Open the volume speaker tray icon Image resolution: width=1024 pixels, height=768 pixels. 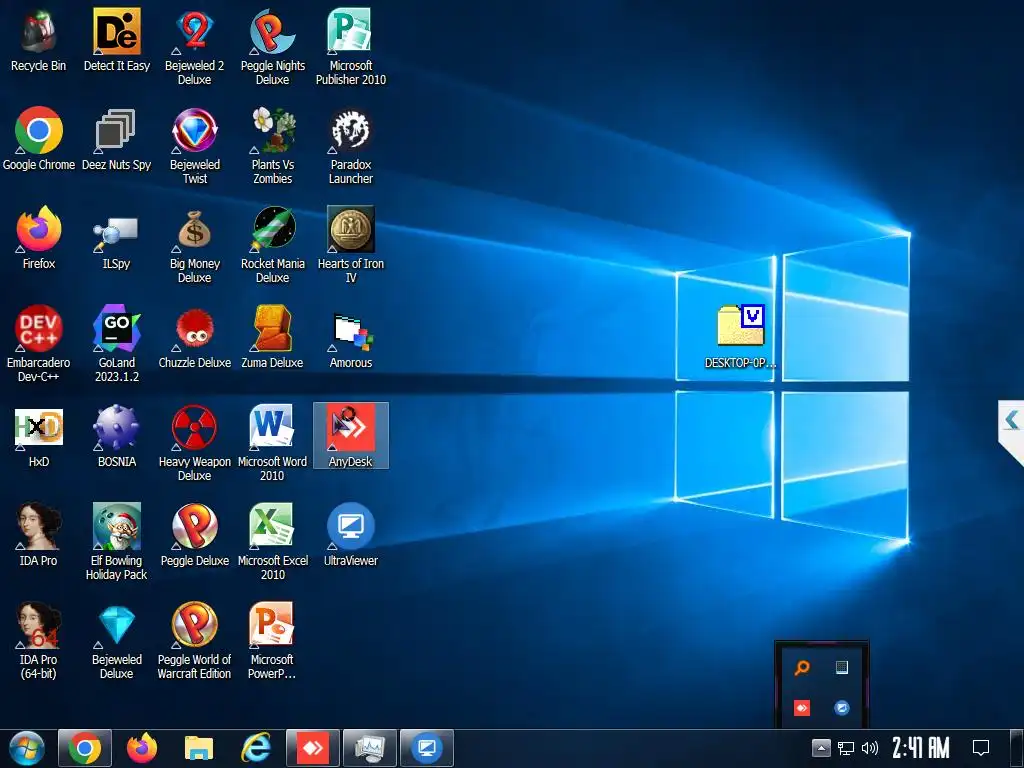[x=869, y=748]
